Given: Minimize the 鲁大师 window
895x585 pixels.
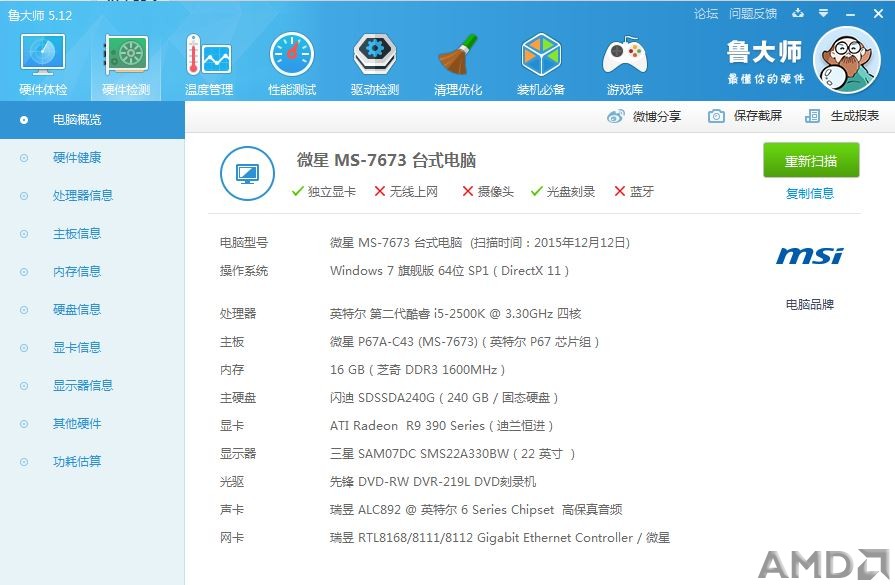Looking at the screenshot, I should [850, 14].
